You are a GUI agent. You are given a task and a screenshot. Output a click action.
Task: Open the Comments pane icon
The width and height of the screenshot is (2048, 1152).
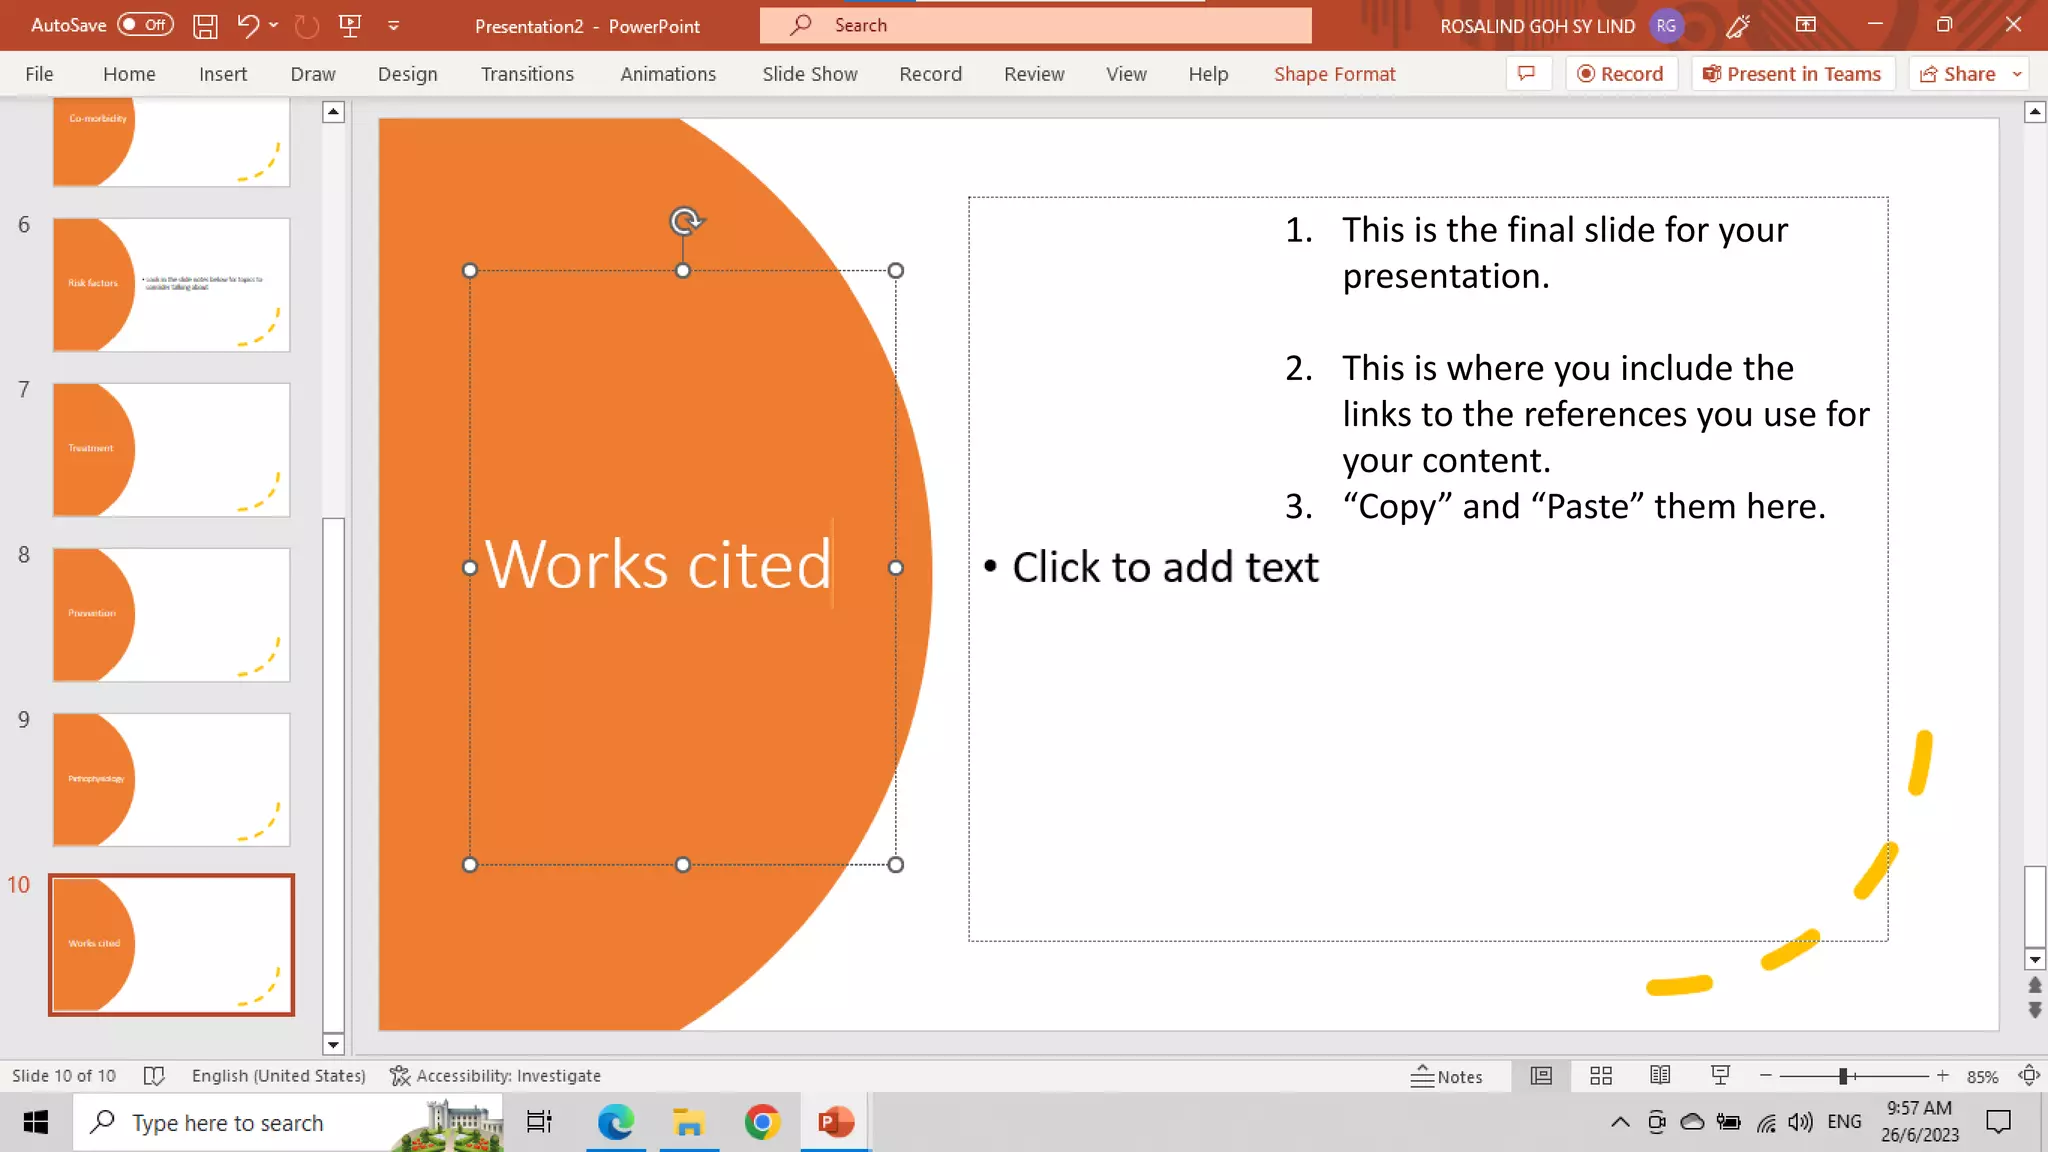[1527, 74]
